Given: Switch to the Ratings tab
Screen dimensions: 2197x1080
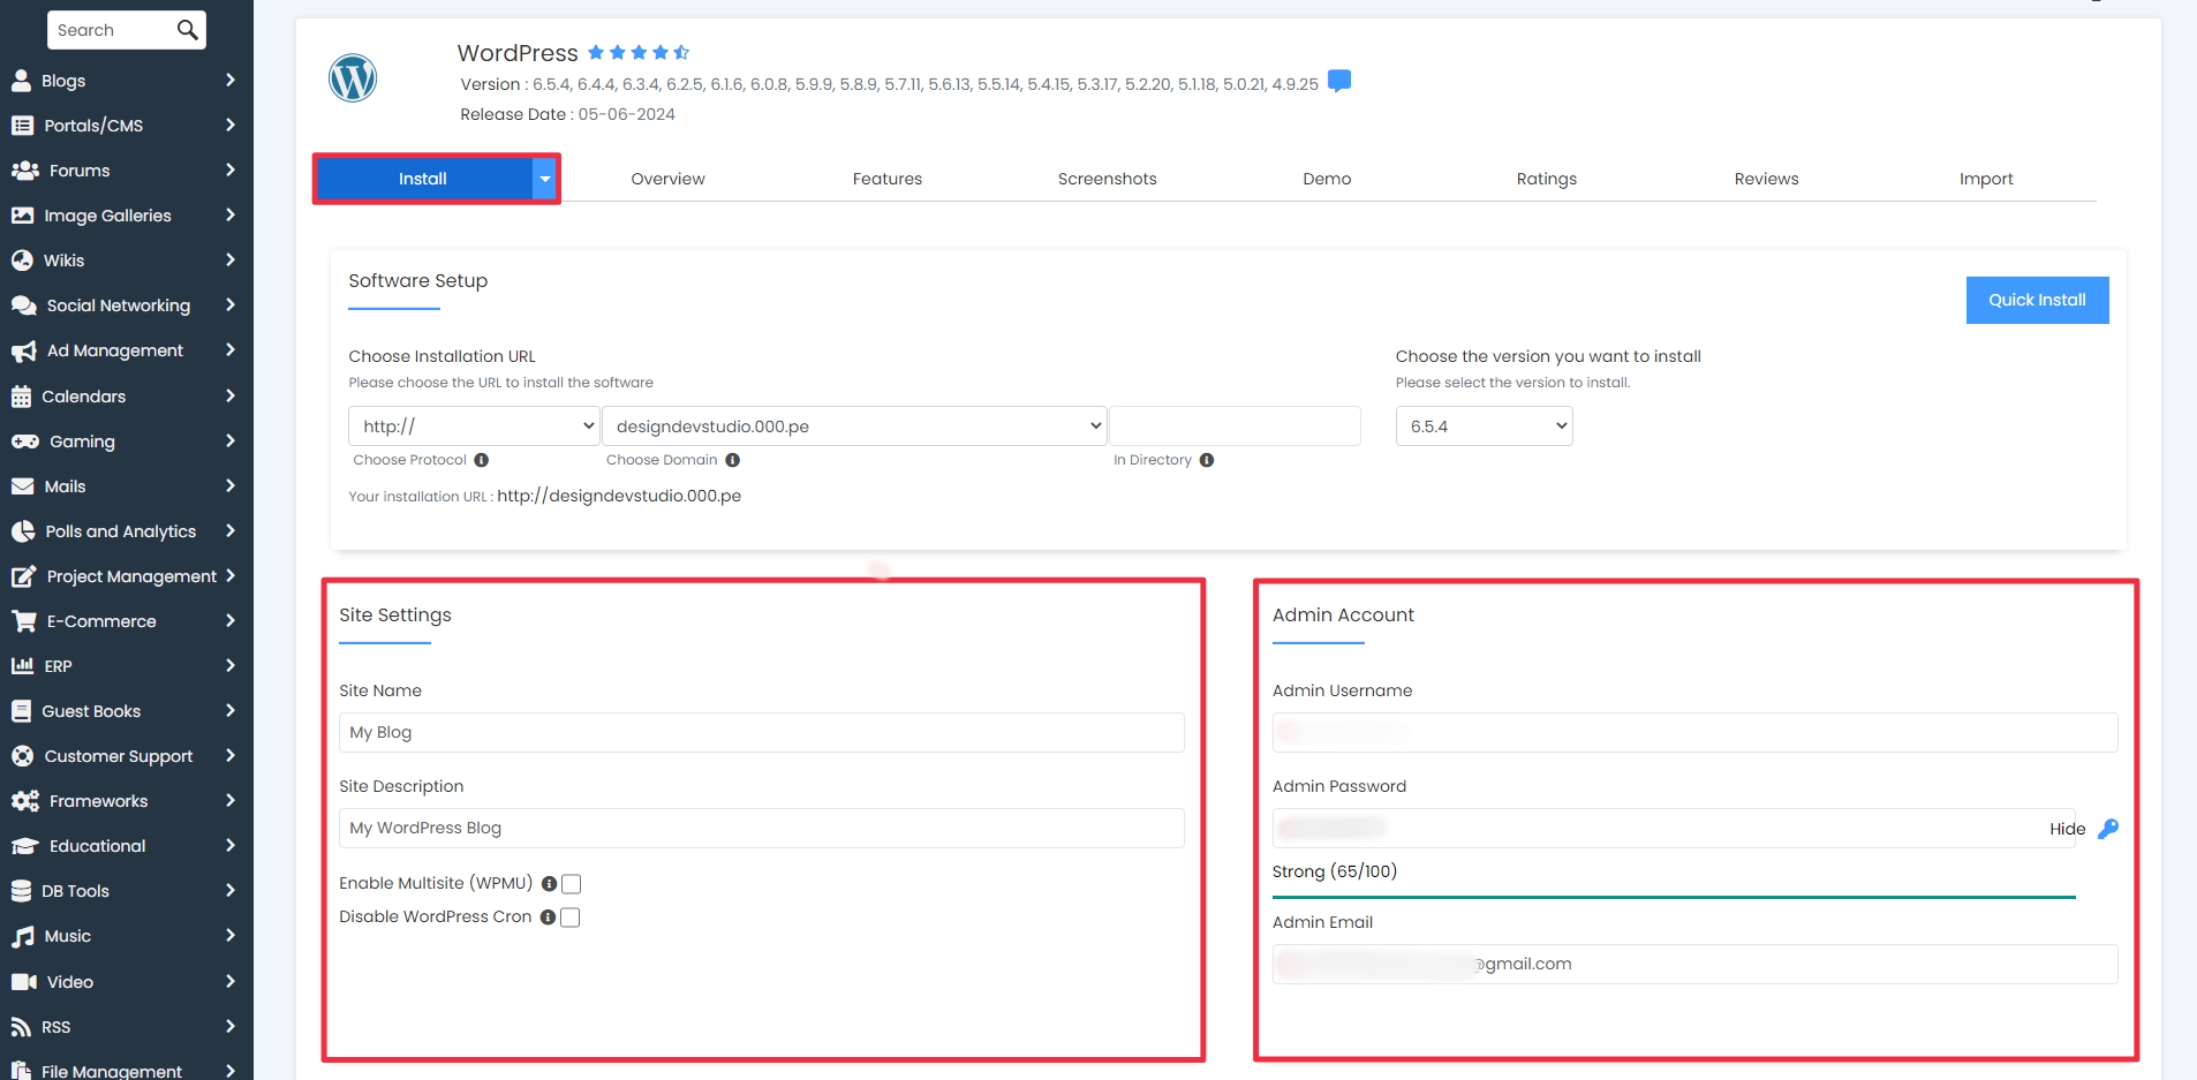Looking at the screenshot, I should [1546, 179].
